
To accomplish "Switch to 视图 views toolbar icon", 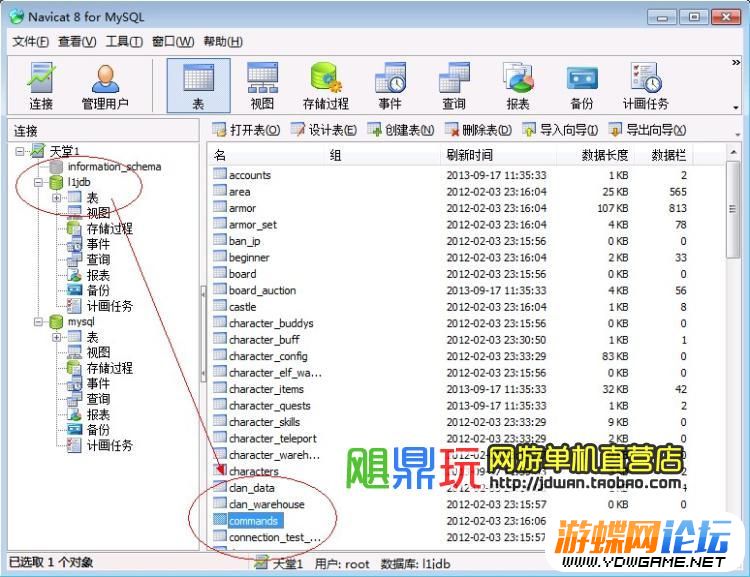I will (x=262, y=86).
